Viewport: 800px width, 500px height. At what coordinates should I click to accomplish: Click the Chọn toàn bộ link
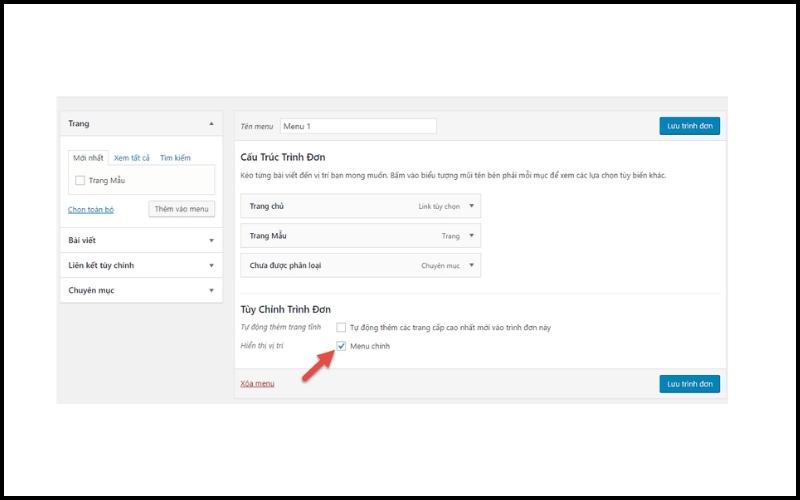tap(91, 210)
